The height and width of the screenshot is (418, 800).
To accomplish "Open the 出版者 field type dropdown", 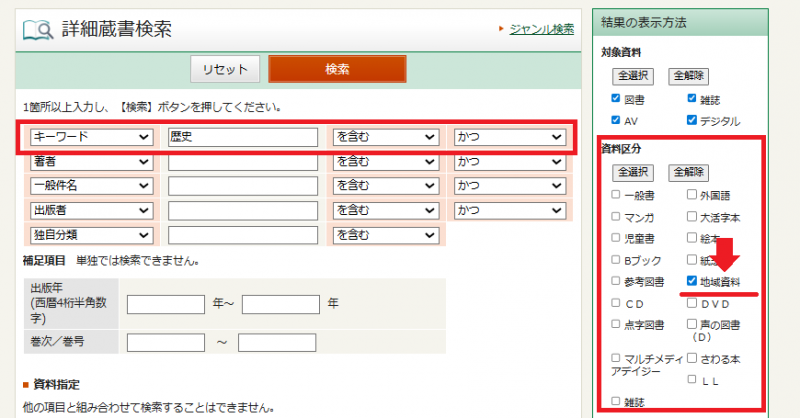I will click(91, 210).
